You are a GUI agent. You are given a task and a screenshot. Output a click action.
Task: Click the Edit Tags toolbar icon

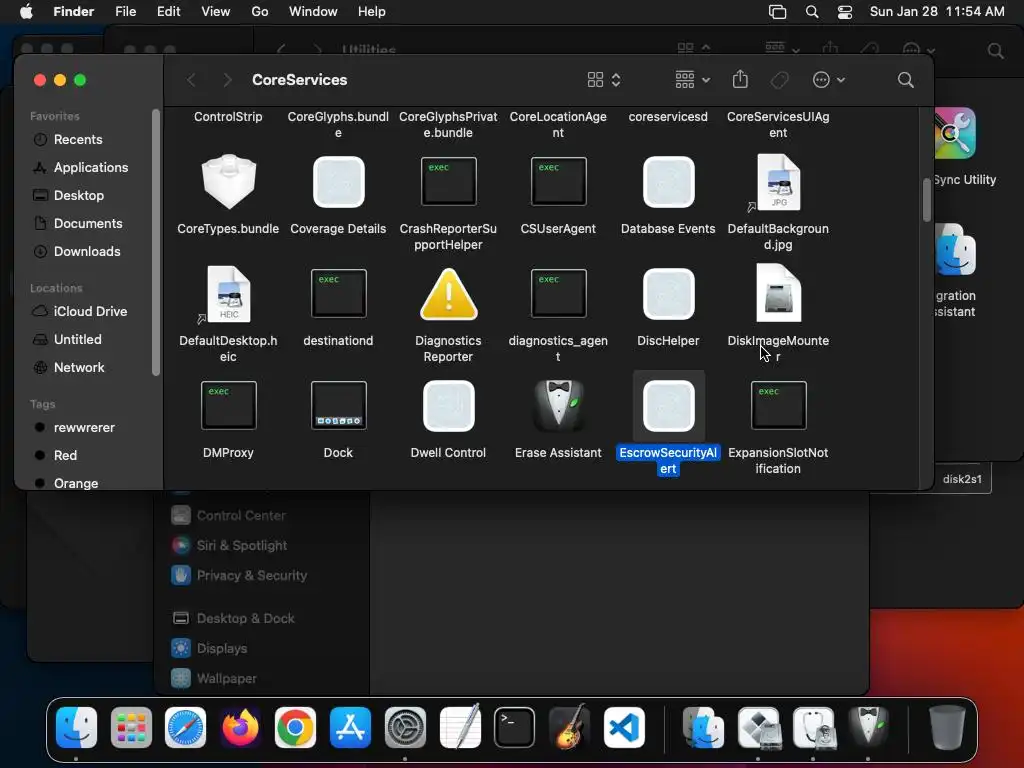[x=779, y=80]
